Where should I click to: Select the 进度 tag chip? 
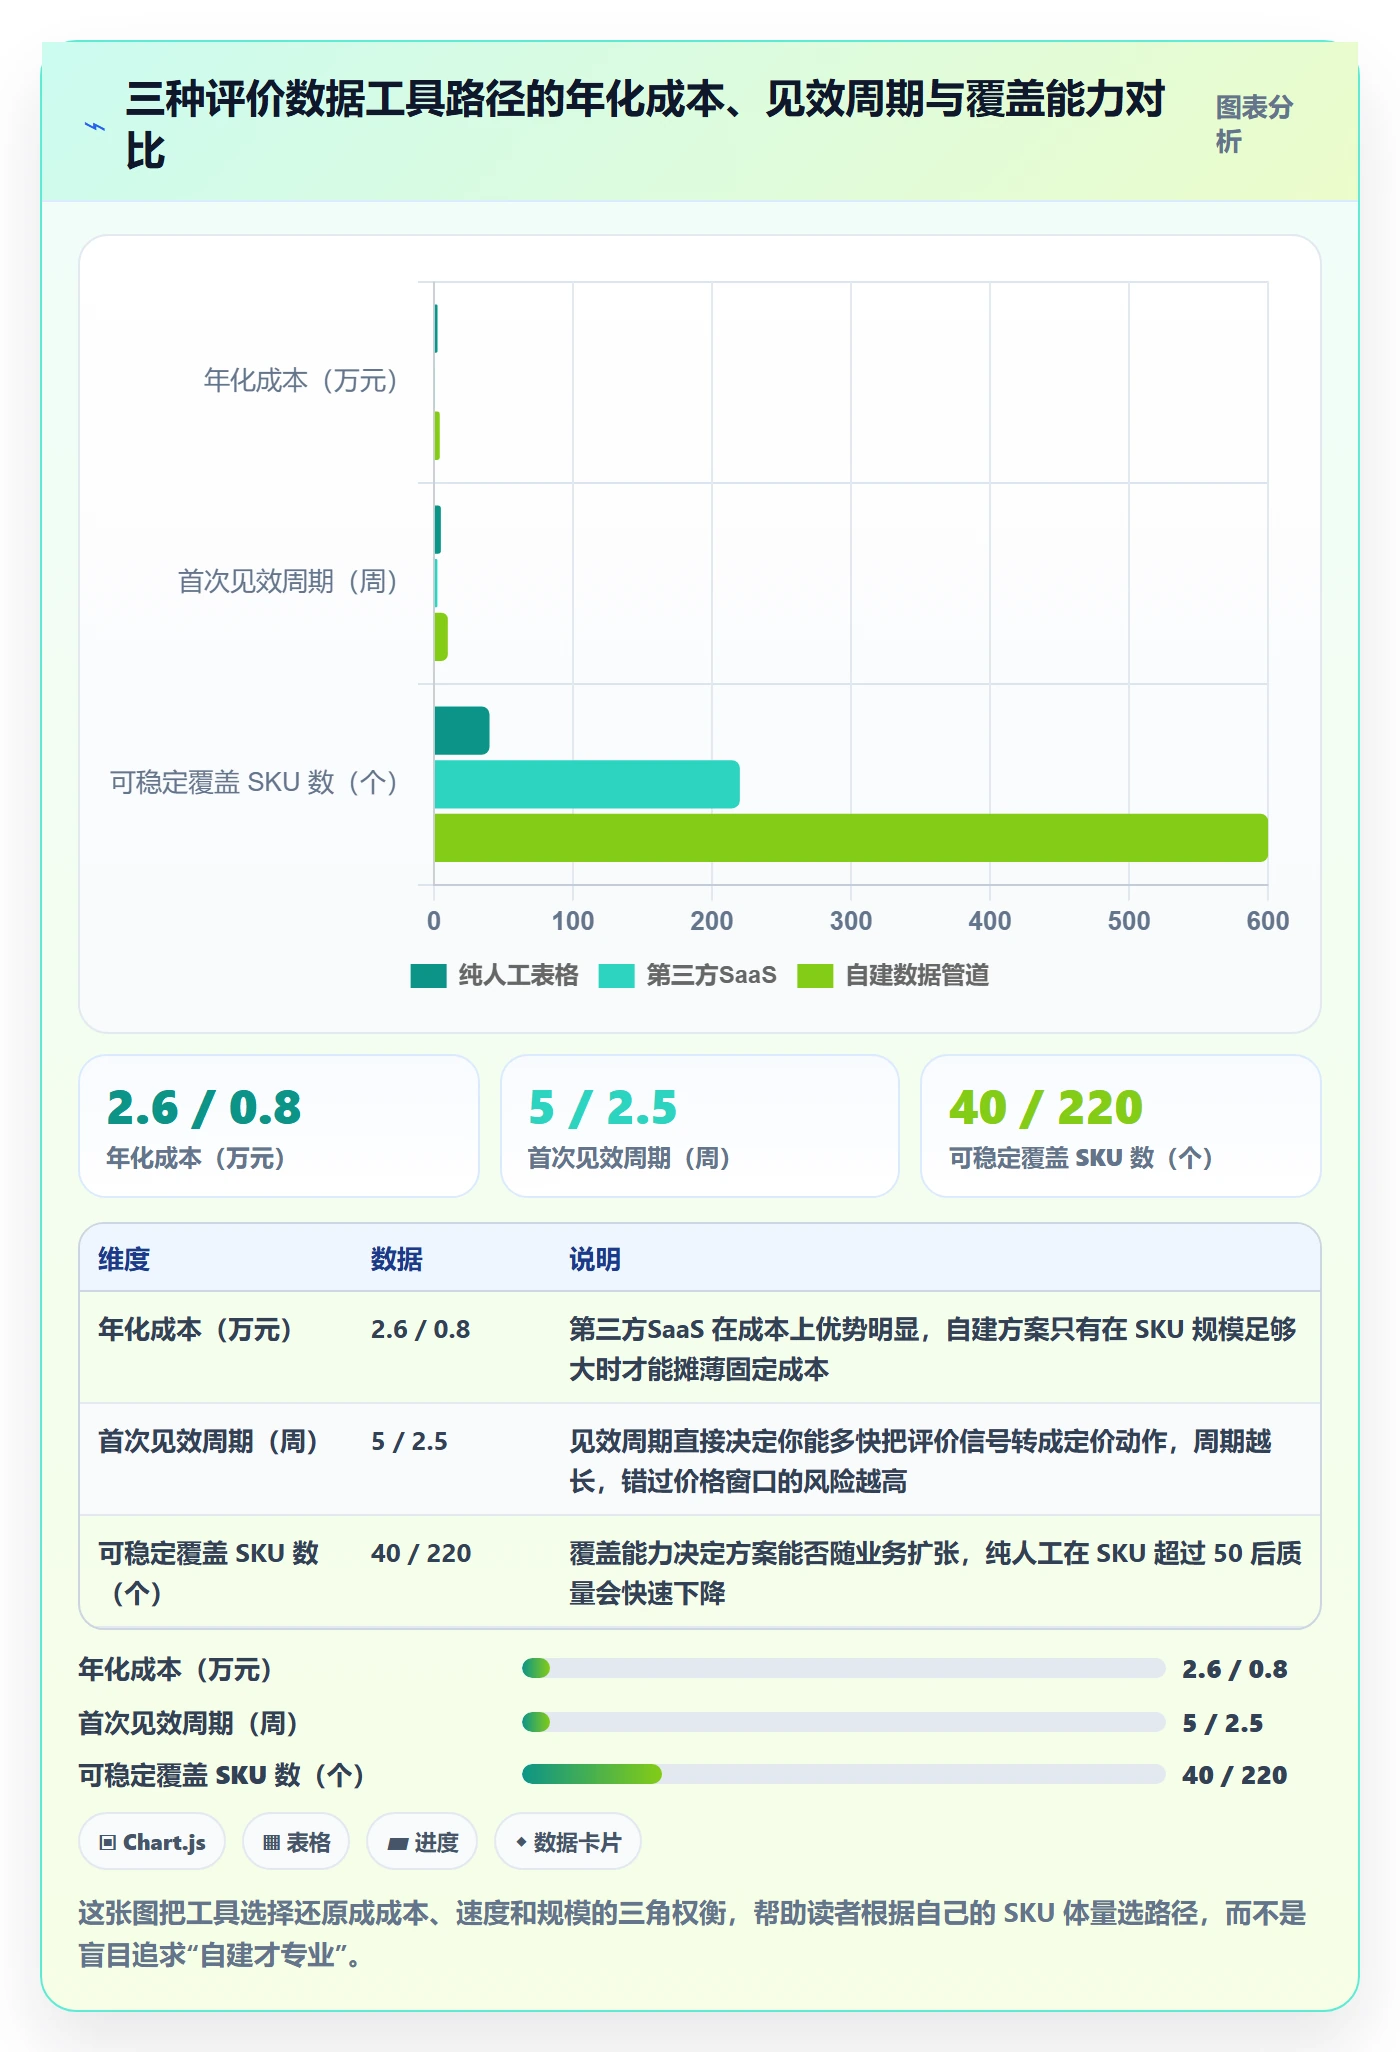click(422, 1841)
